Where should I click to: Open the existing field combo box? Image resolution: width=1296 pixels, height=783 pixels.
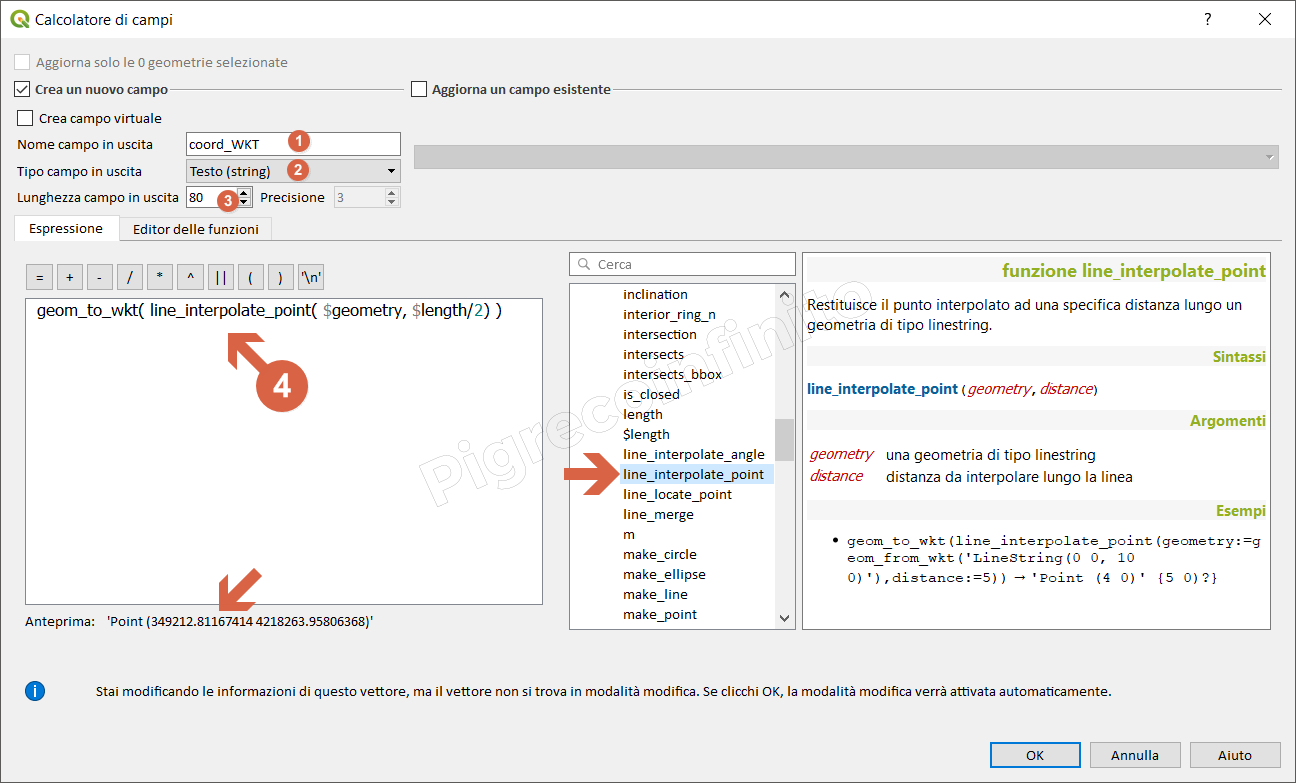click(846, 158)
